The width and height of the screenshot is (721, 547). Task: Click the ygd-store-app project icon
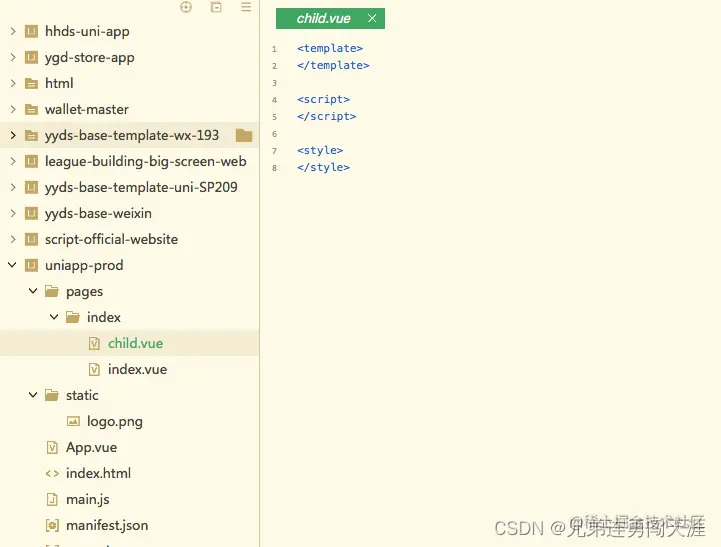tap(31, 57)
